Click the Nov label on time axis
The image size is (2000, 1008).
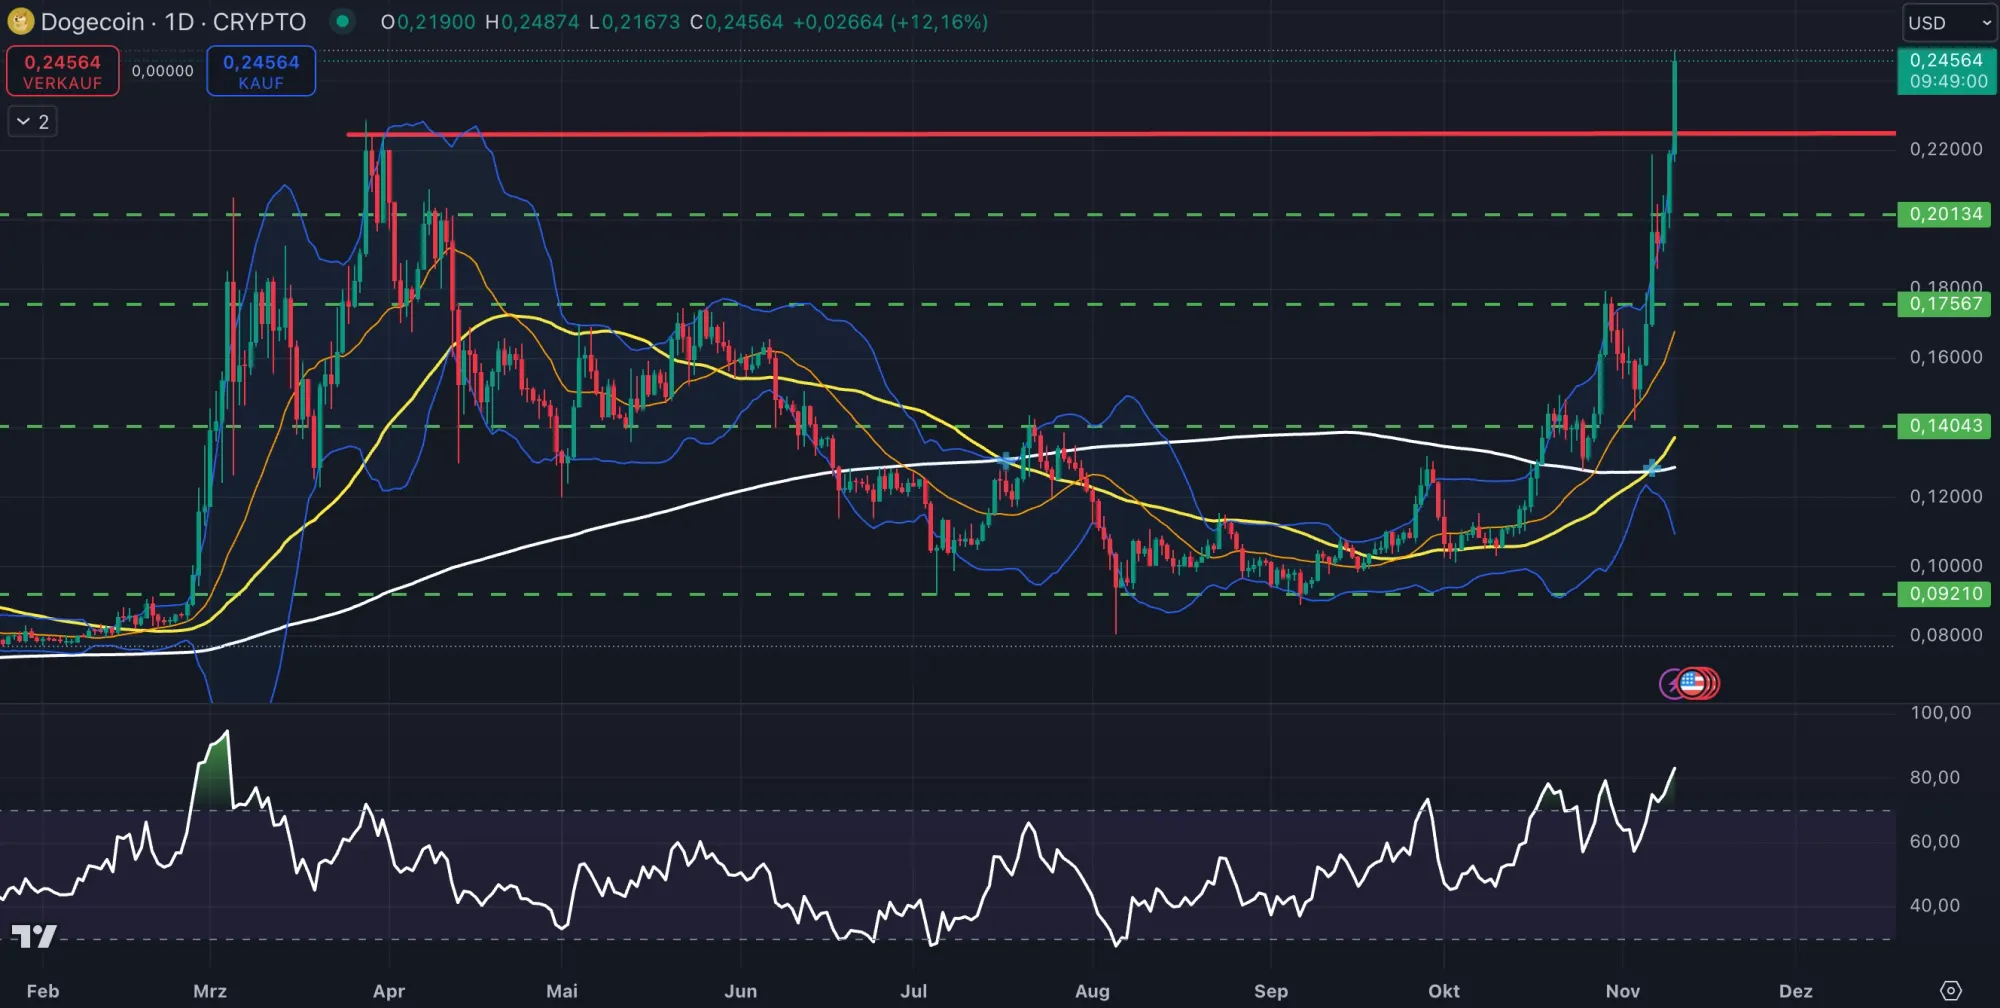click(x=1622, y=991)
